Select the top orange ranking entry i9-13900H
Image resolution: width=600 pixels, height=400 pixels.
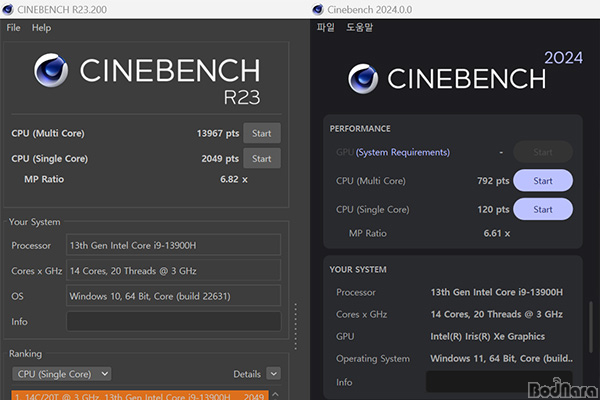(x=140, y=395)
